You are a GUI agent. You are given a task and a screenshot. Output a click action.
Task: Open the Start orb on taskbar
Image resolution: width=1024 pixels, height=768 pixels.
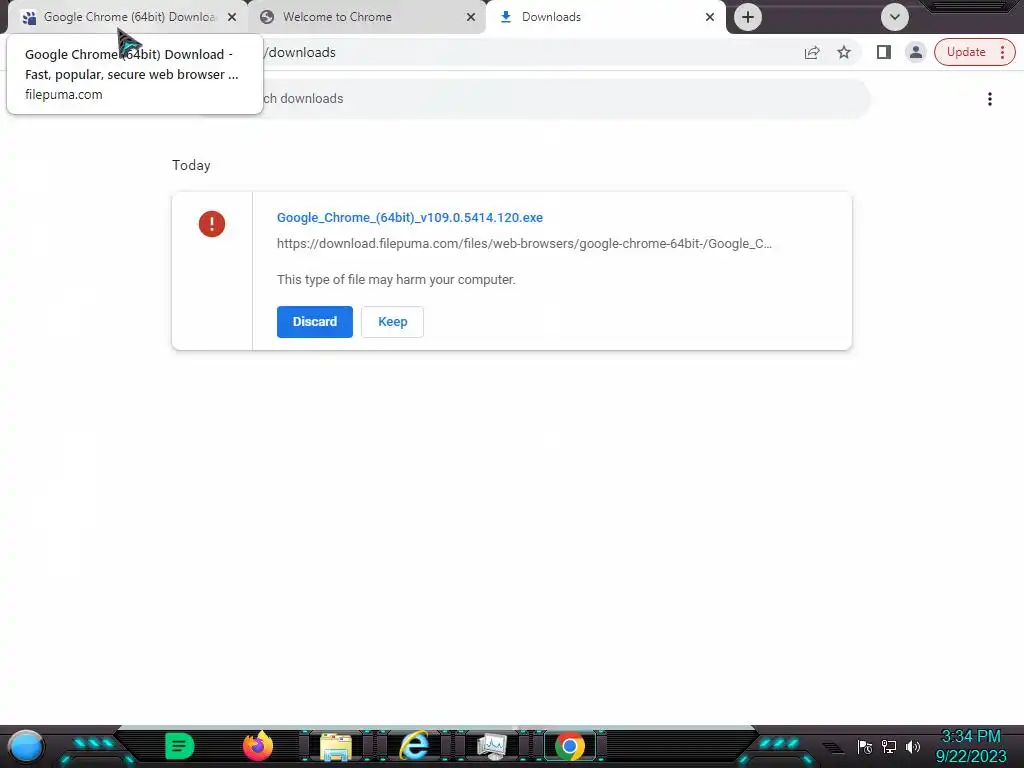tap(26, 746)
